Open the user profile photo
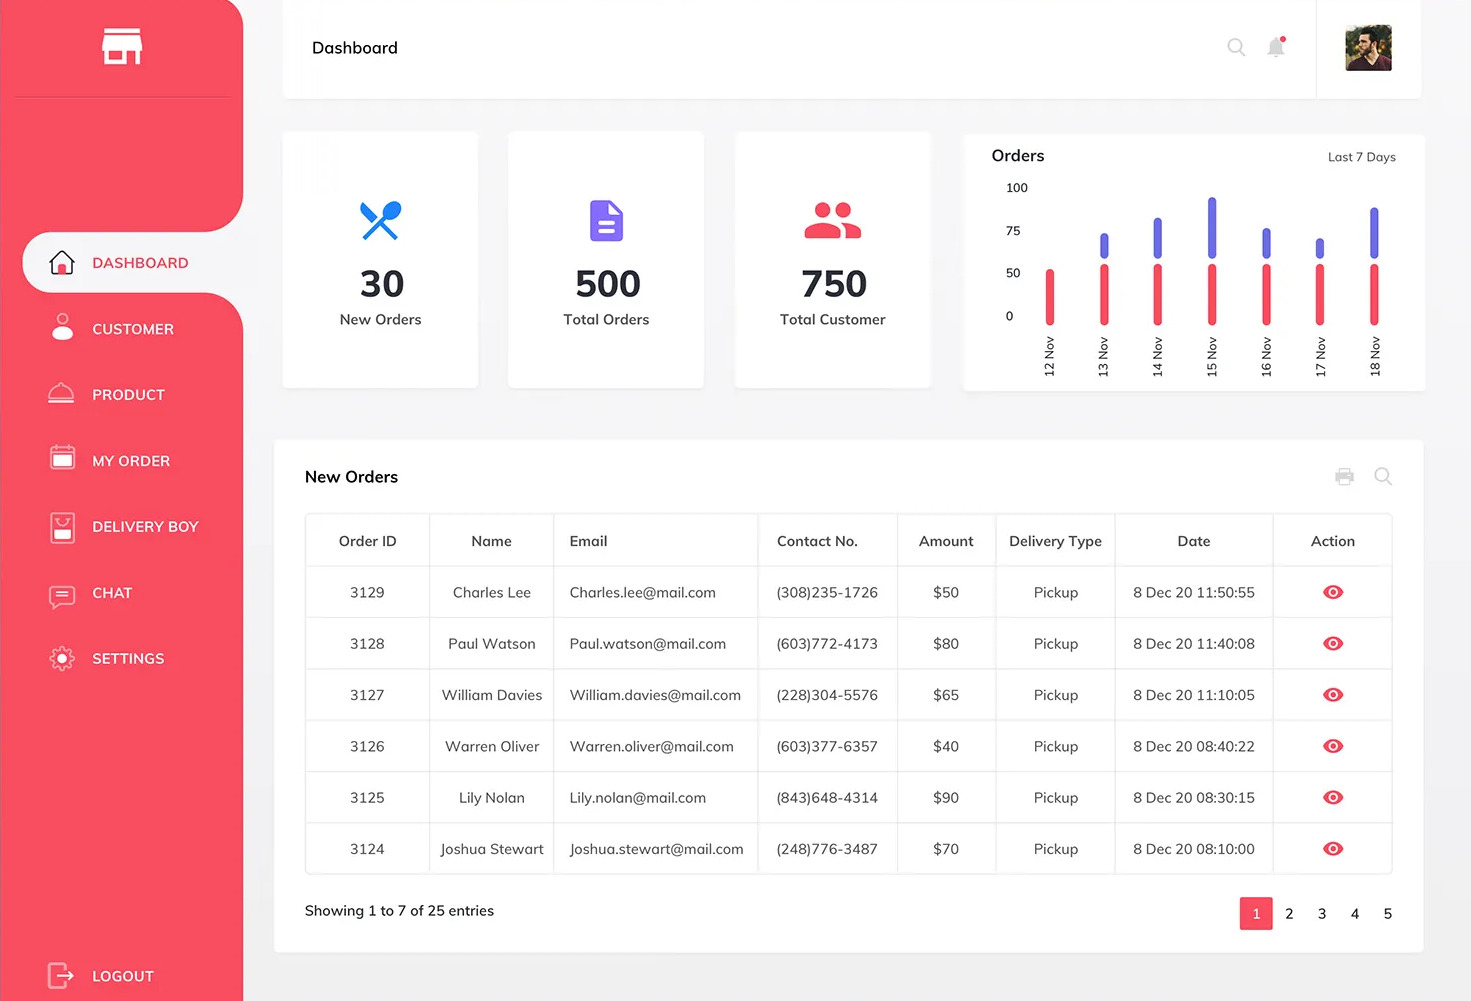Screen dimensions: 1471x1001 (1368, 48)
